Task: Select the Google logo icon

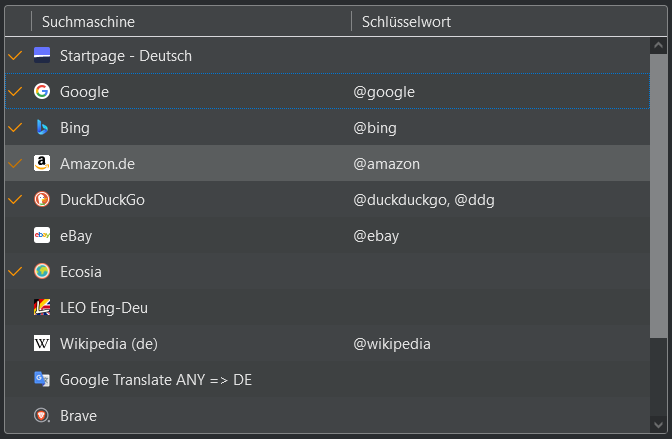Action: [x=42, y=91]
